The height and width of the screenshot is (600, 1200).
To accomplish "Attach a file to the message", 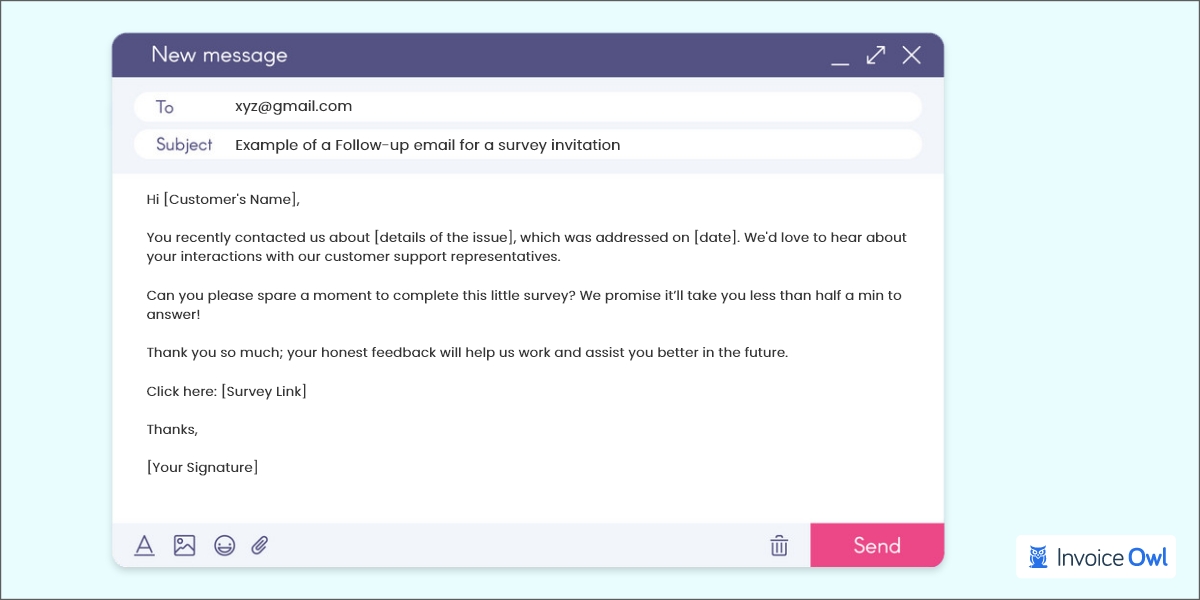I will pyautogui.click(x=260, y=545).
